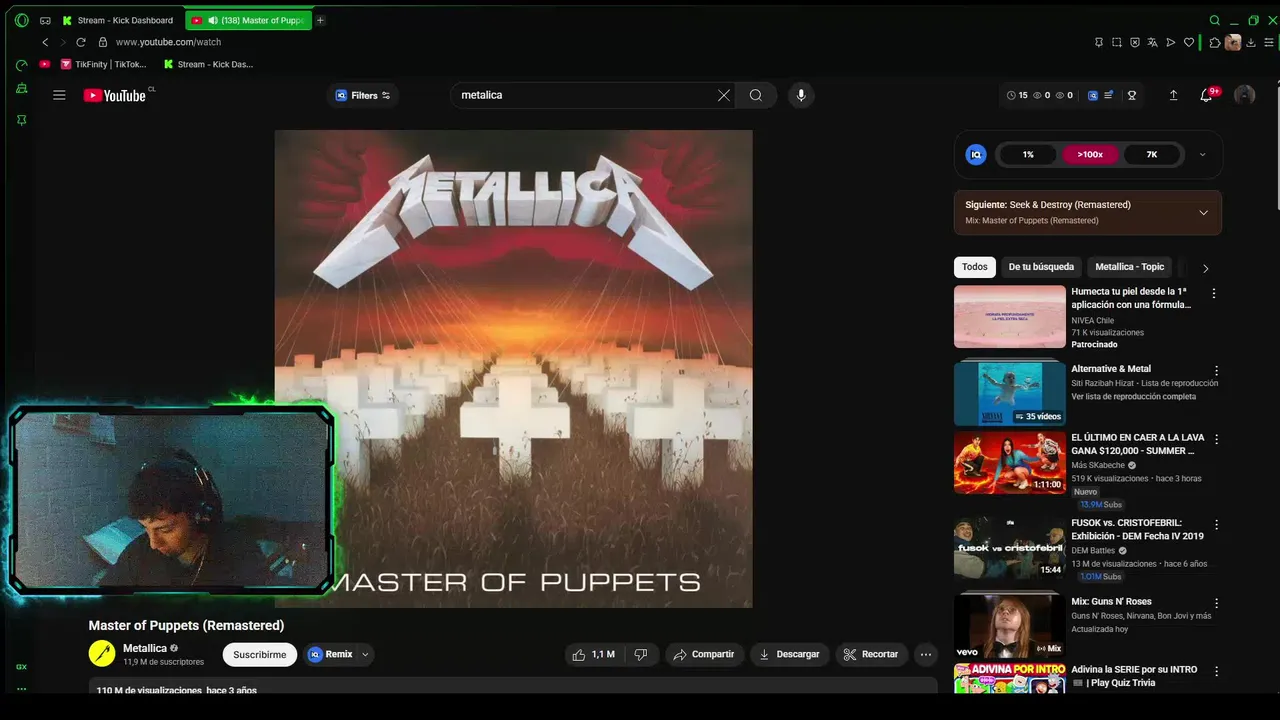Open the Alternative & Metal playlist thumbnail
The image size is (1280, 720).
point(1010,393)
